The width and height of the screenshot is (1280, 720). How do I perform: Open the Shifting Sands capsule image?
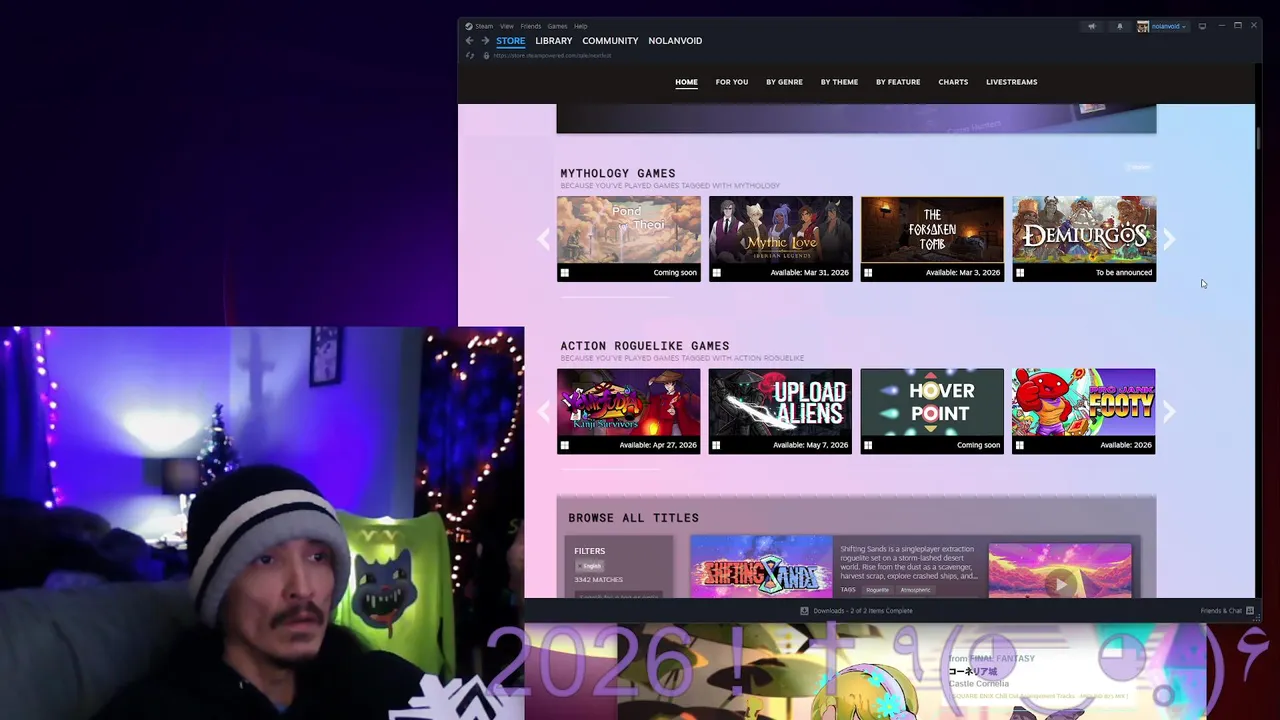click(761, 567)
